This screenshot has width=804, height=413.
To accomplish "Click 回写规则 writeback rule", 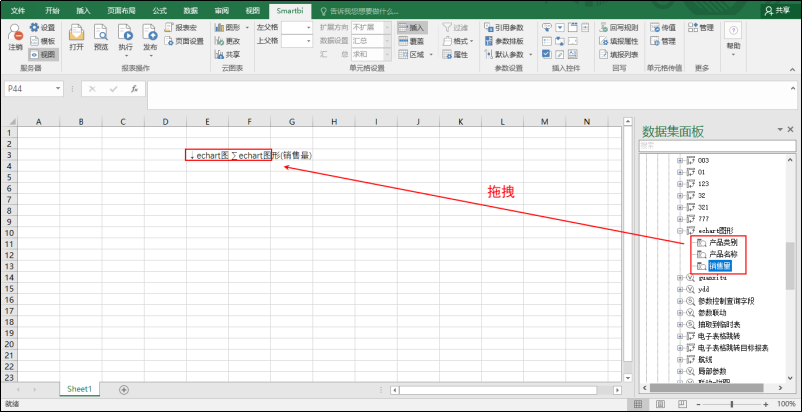I will point(618,28).
